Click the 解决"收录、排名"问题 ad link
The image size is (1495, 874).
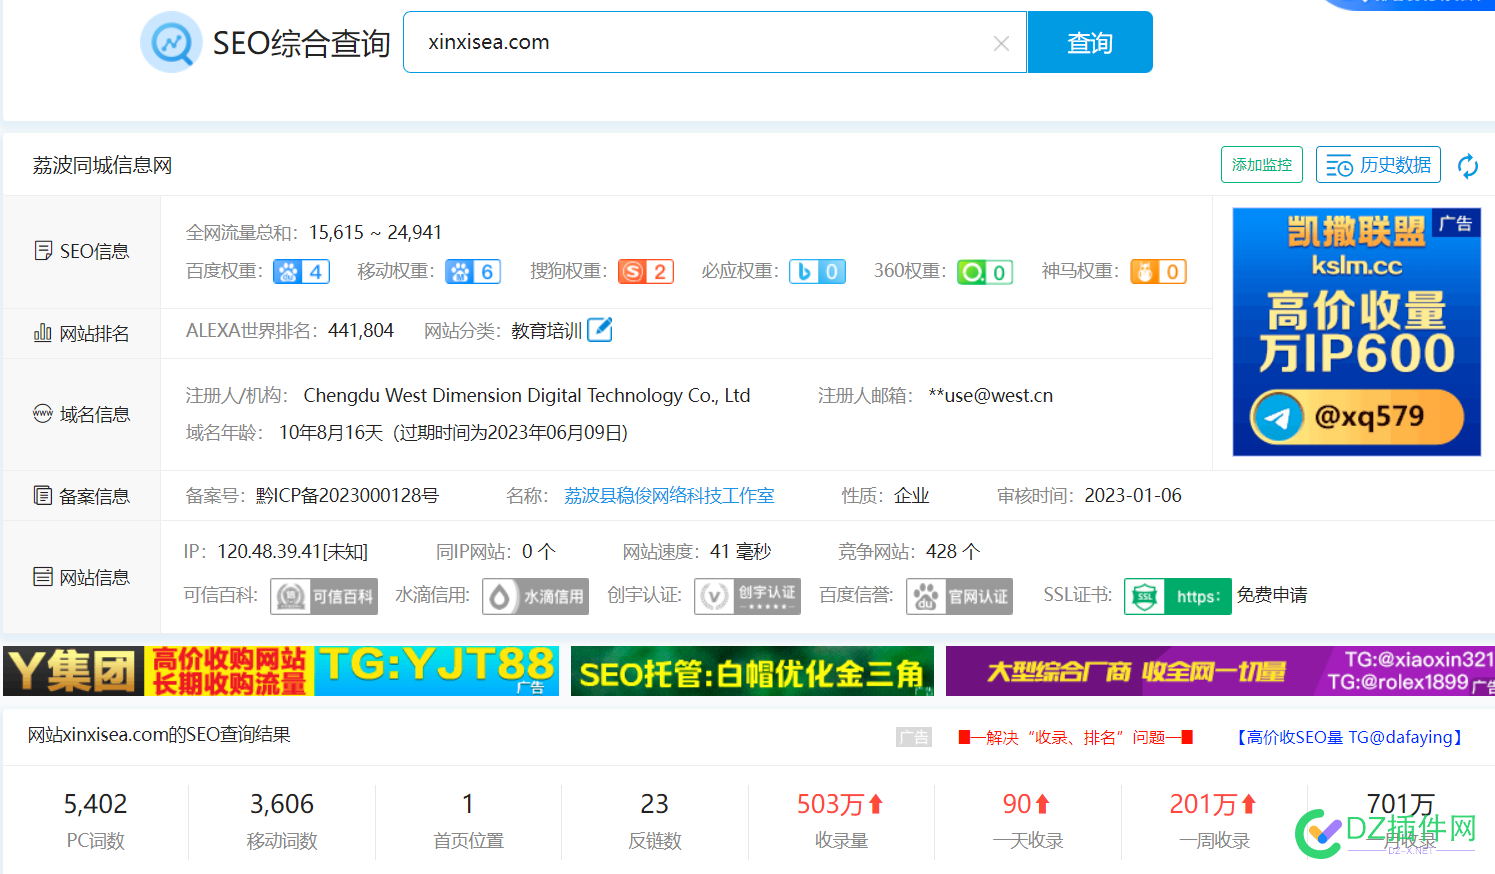point(1075,737)
